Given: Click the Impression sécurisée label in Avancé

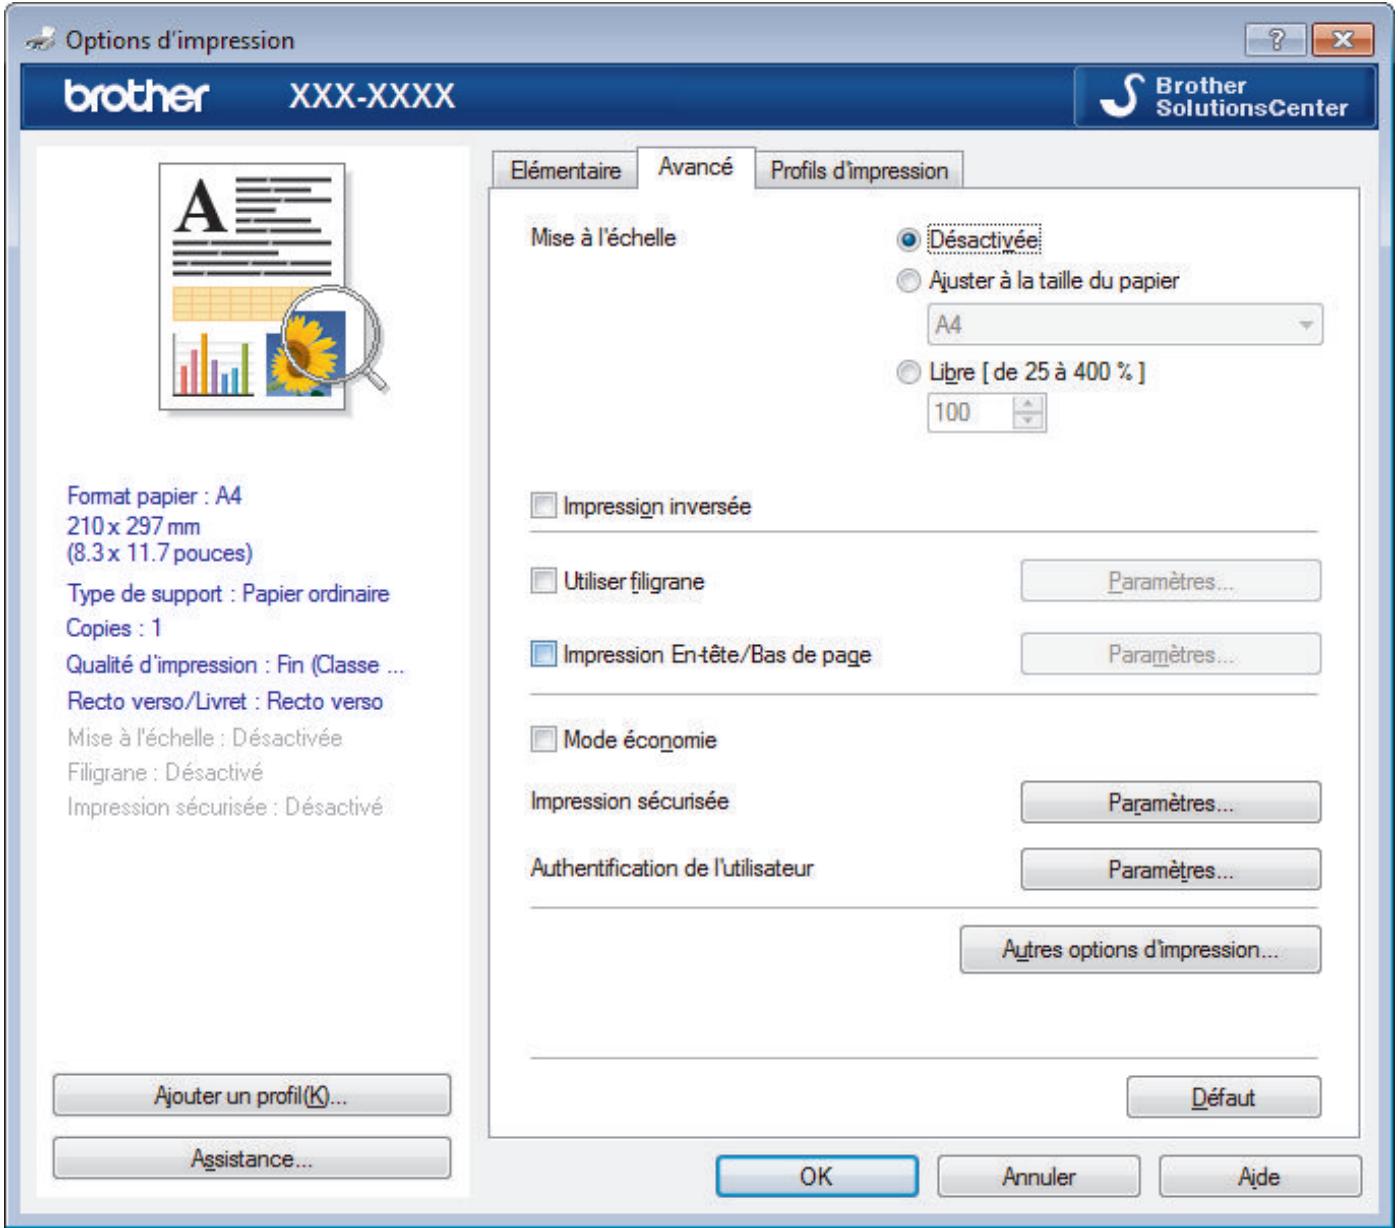Looking at the screenshot, I should (629, 801).
